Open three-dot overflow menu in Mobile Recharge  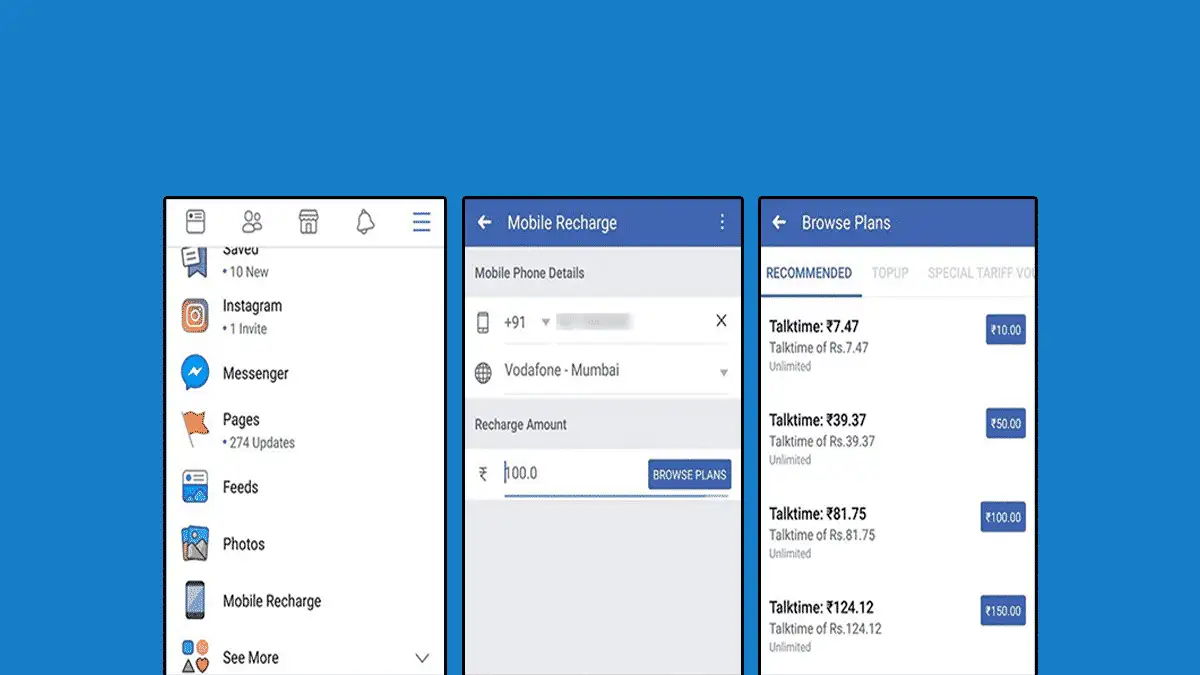[x=722, y=223]
